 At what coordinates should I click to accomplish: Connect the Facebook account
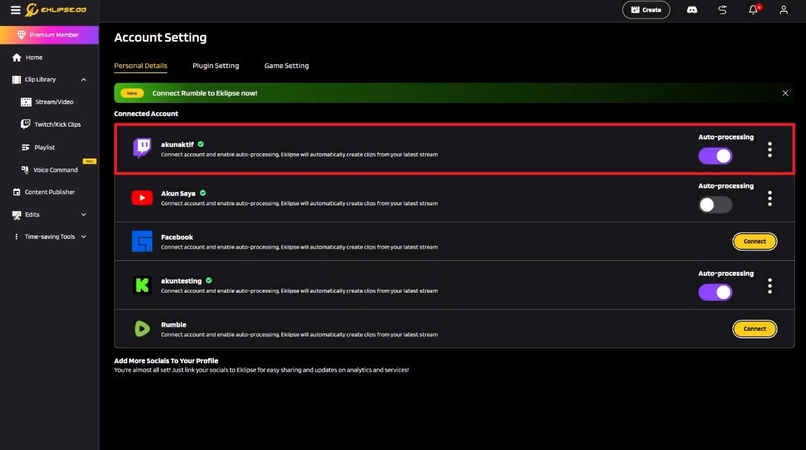coord(755,241)
